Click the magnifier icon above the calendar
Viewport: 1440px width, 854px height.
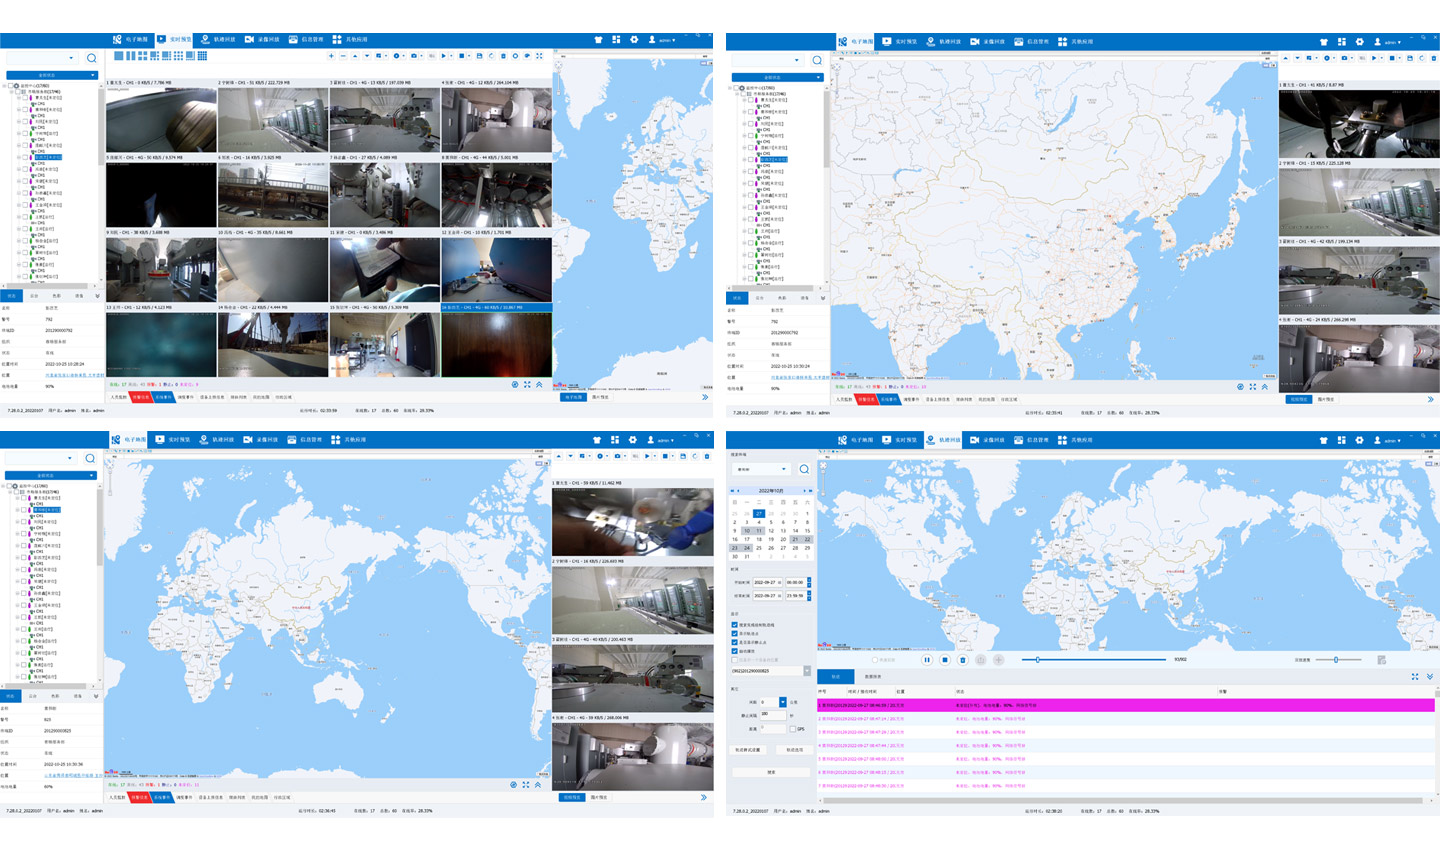tap(804, 469)
